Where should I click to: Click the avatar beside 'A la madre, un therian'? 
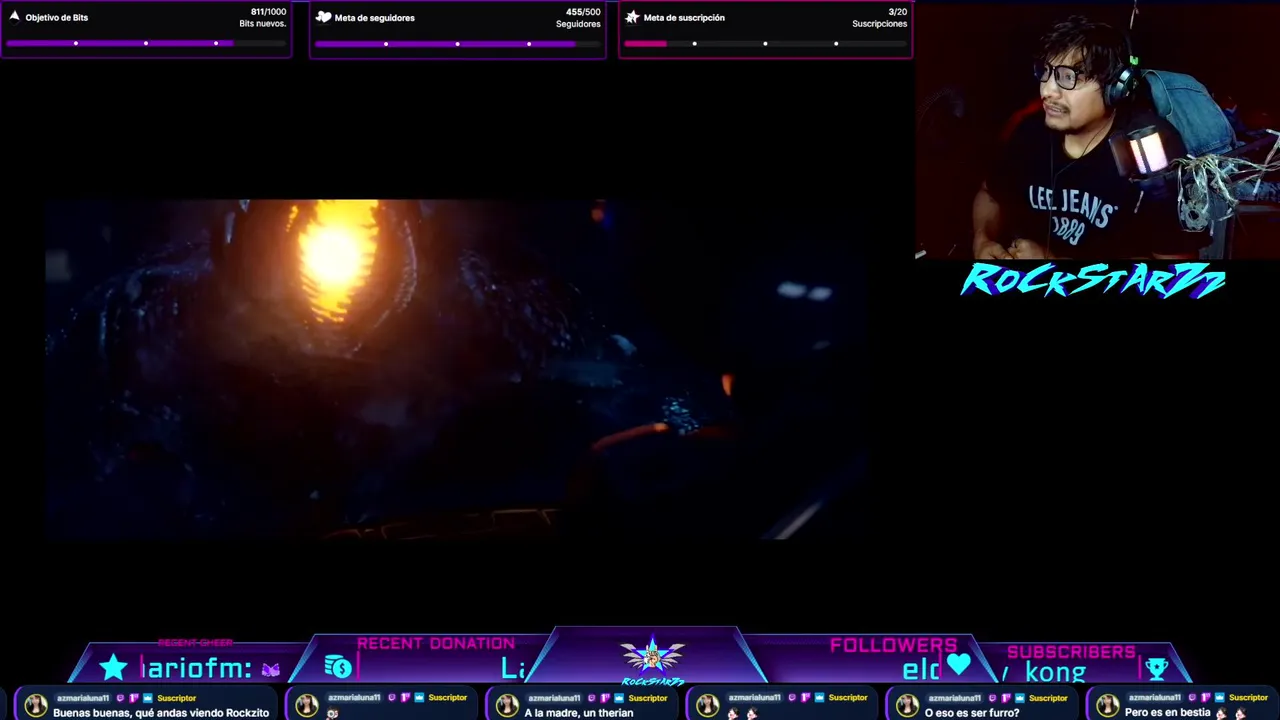coord(507,705)
